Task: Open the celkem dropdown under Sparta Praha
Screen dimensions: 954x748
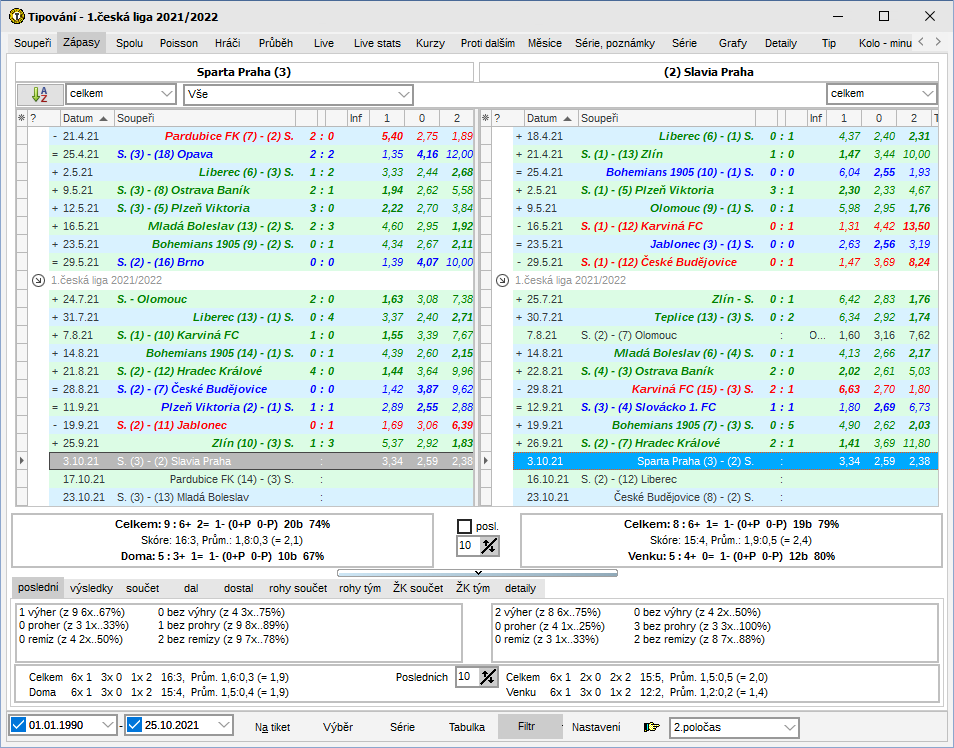Action: [120, 94]
